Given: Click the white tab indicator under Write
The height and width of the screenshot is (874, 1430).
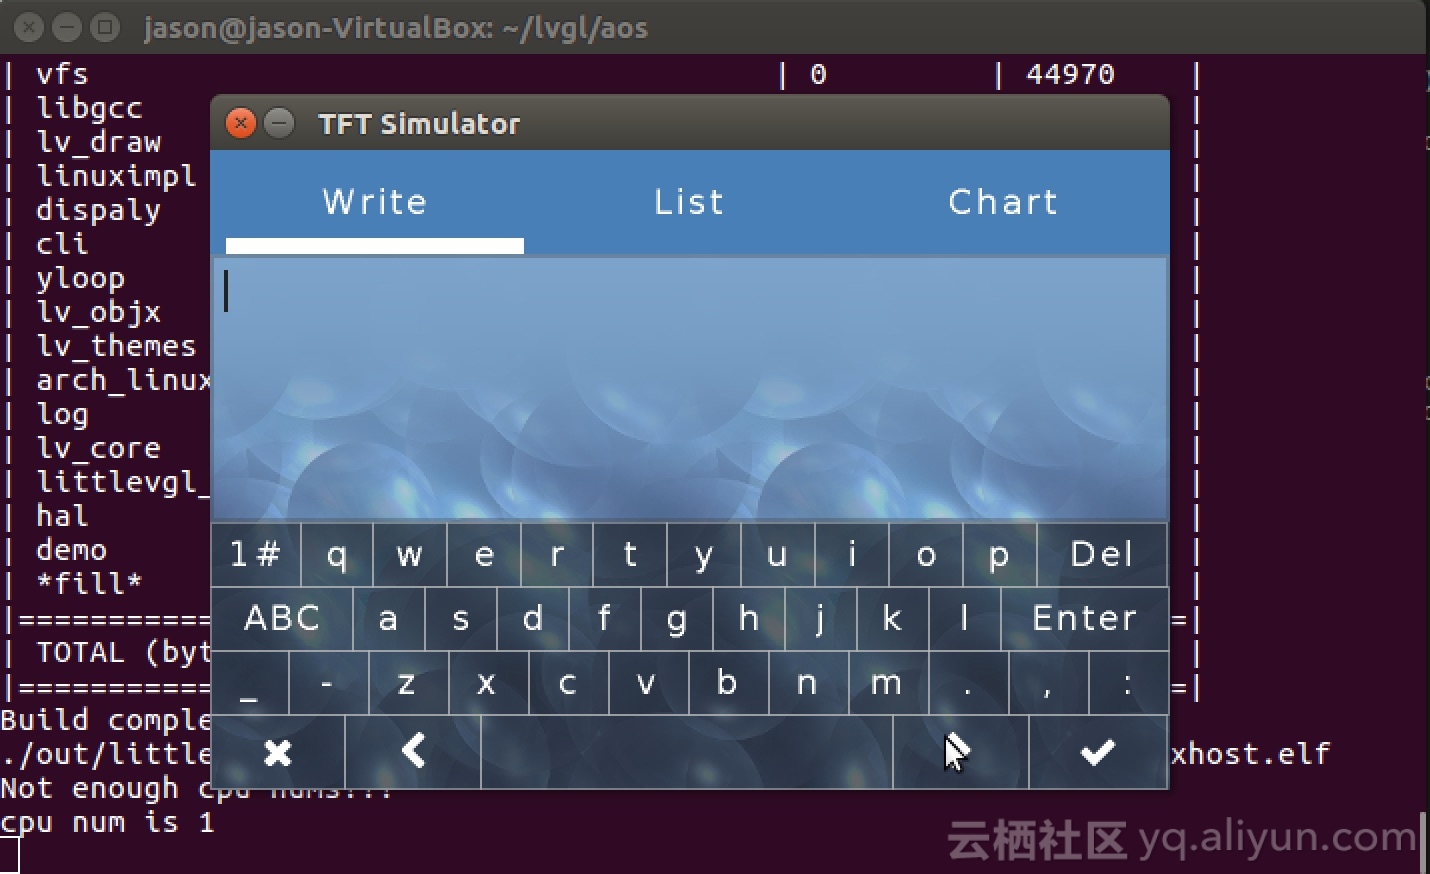Looking at the screenshot, I should point(374,245).
